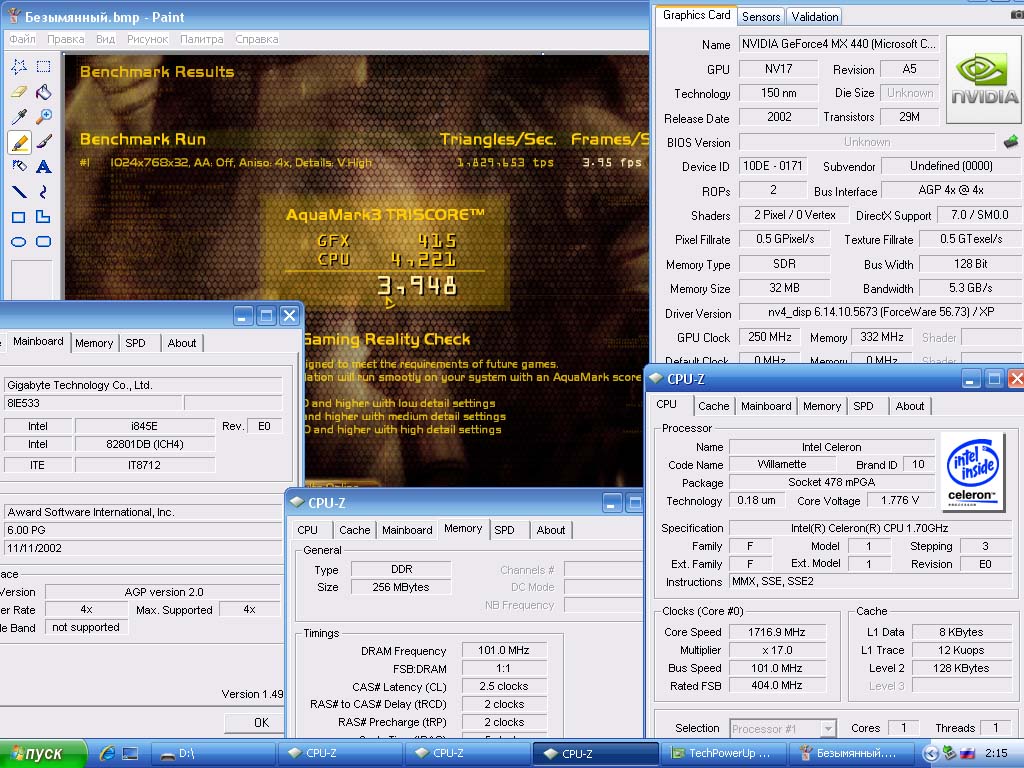Click the Core Speed value 1716.9 MHz
1024x768 pixels.
pyautogui.click(x=776, y=632)
